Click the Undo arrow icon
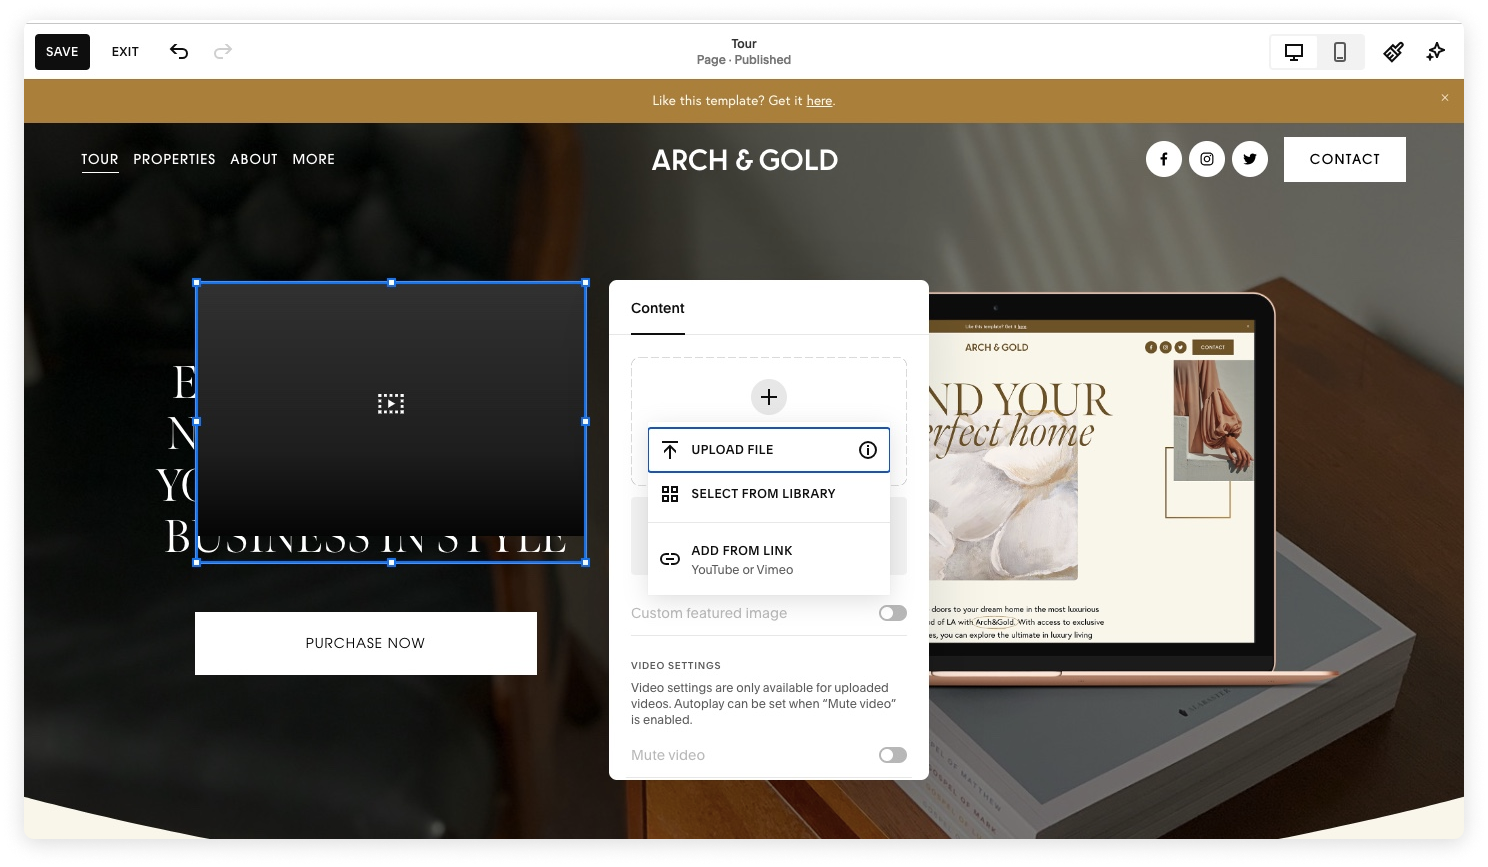This screenshot has width=1488, height=867. pos(179,51)
